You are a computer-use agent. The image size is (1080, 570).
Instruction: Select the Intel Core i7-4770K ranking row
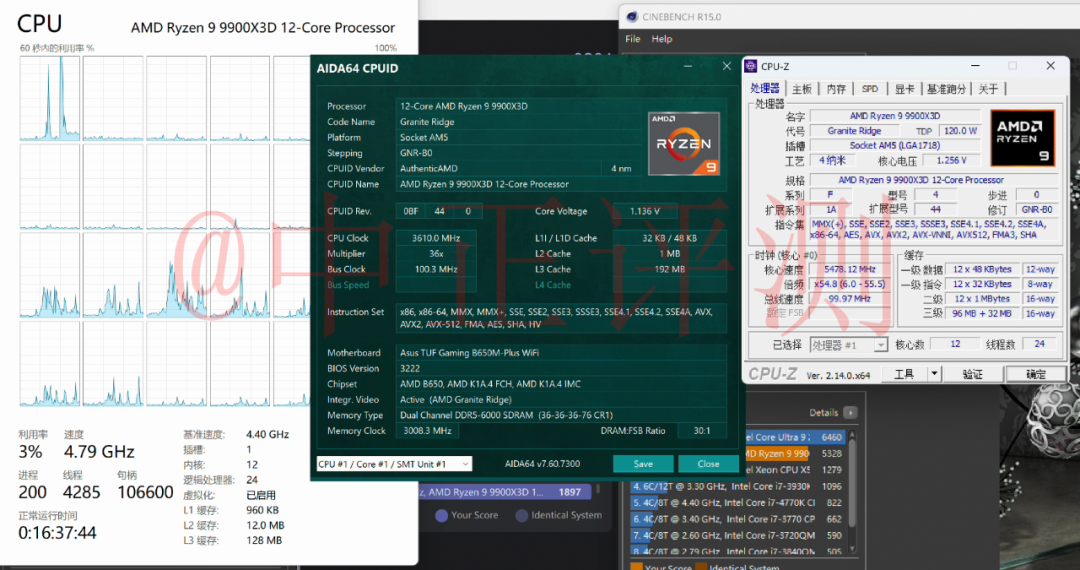click(x=738, y=503)
